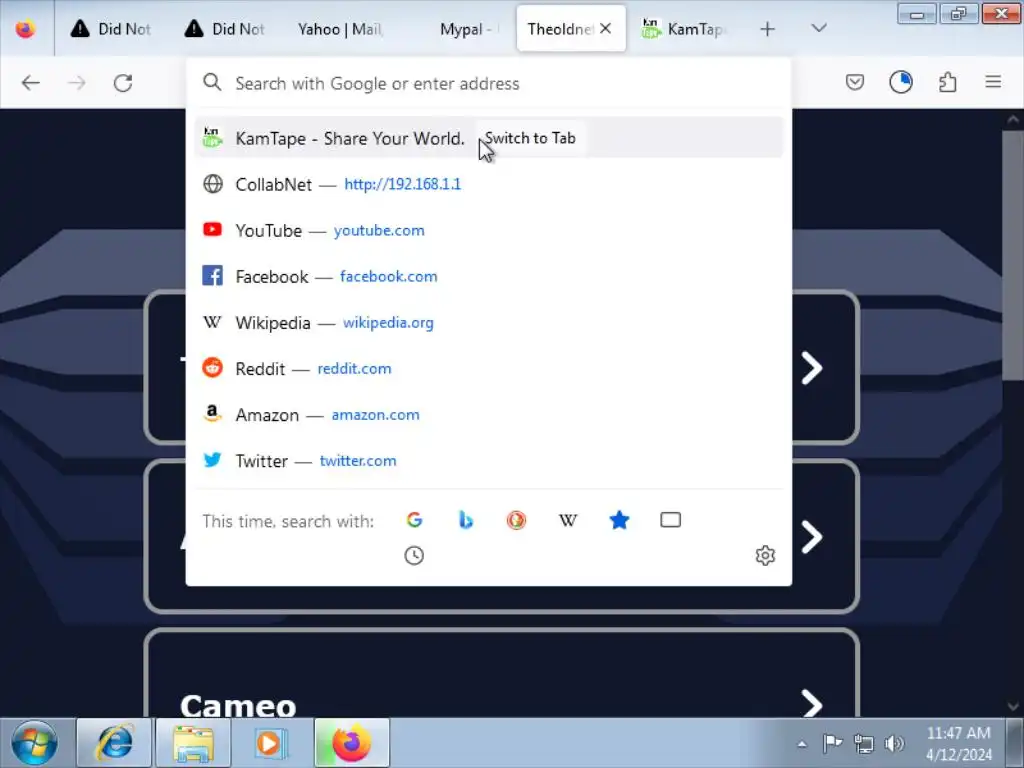Open the YouTube suggestion

tap(488, 231)
